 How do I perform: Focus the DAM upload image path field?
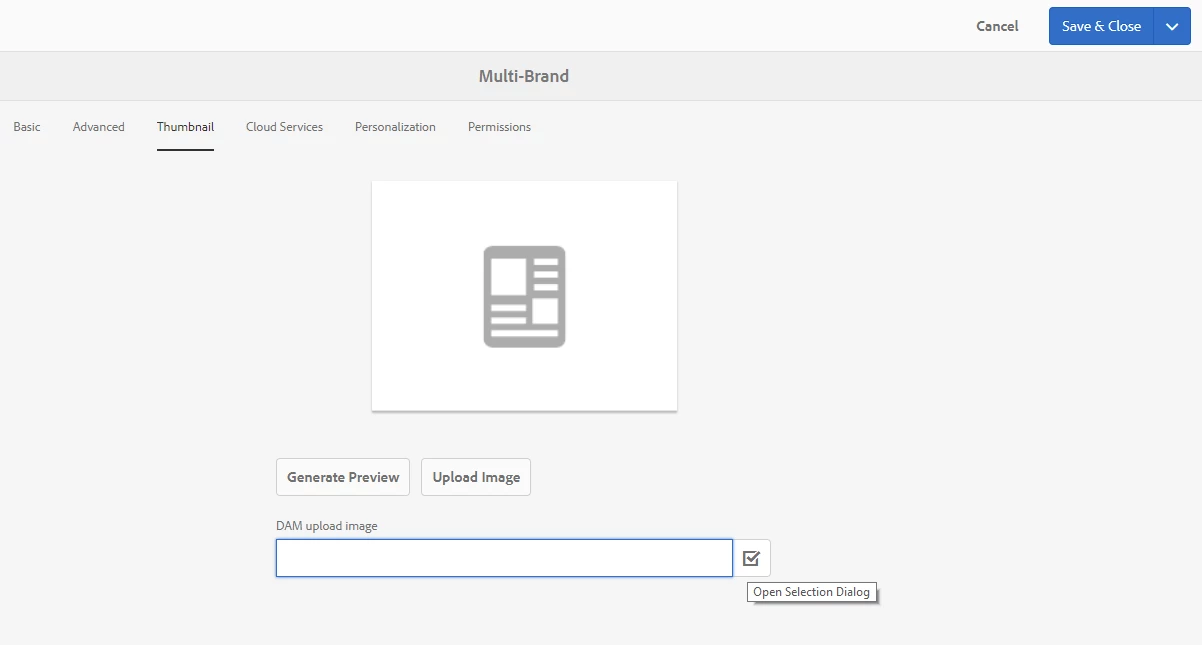coord(504,558)
